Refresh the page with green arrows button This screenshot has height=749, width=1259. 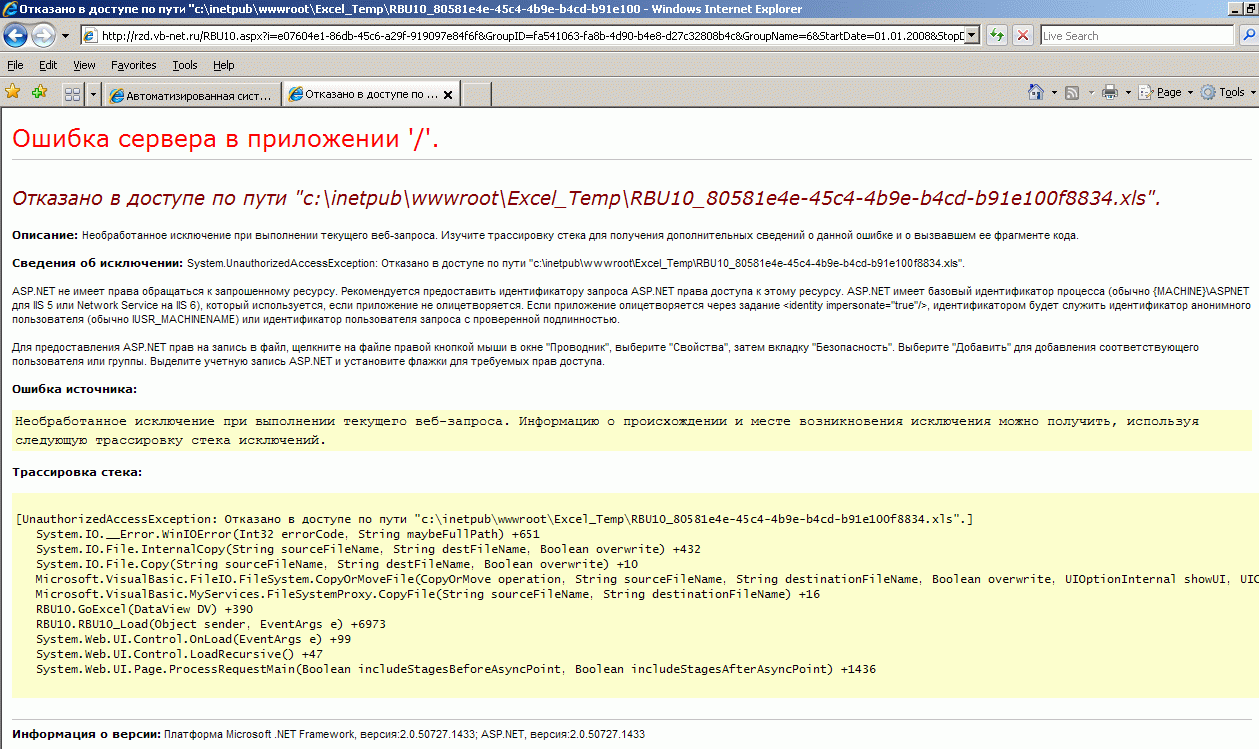[x=997, y=36]
